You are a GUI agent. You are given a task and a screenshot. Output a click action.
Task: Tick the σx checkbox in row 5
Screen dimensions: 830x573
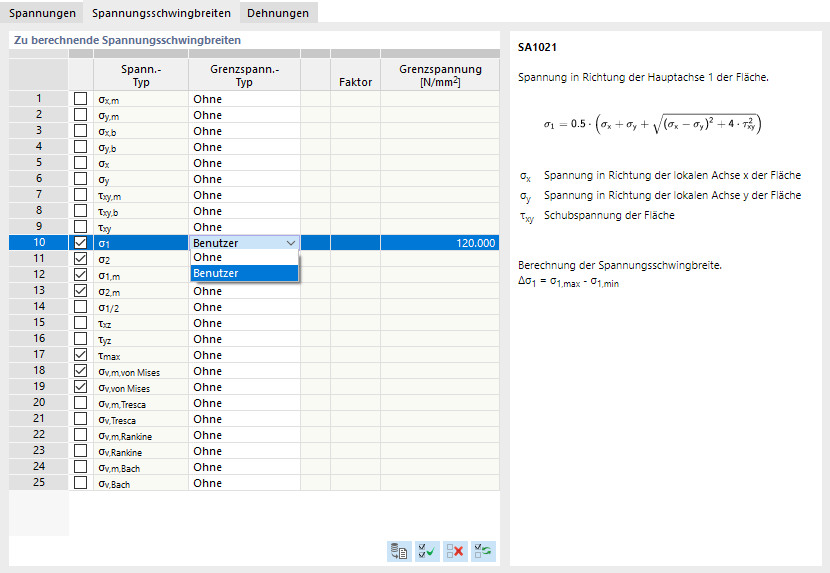pyautogui.click(x=80, y=163)
